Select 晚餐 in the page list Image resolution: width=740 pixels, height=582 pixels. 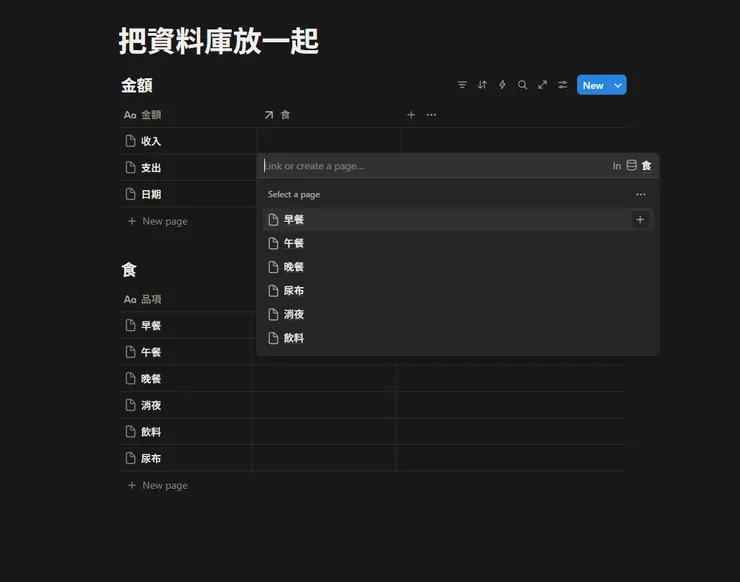[x=457, y=267]
